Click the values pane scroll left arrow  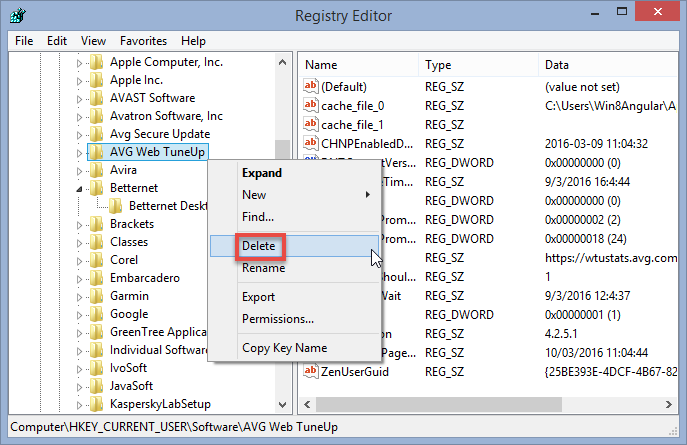pyautogui.click(x=308, y=405)
